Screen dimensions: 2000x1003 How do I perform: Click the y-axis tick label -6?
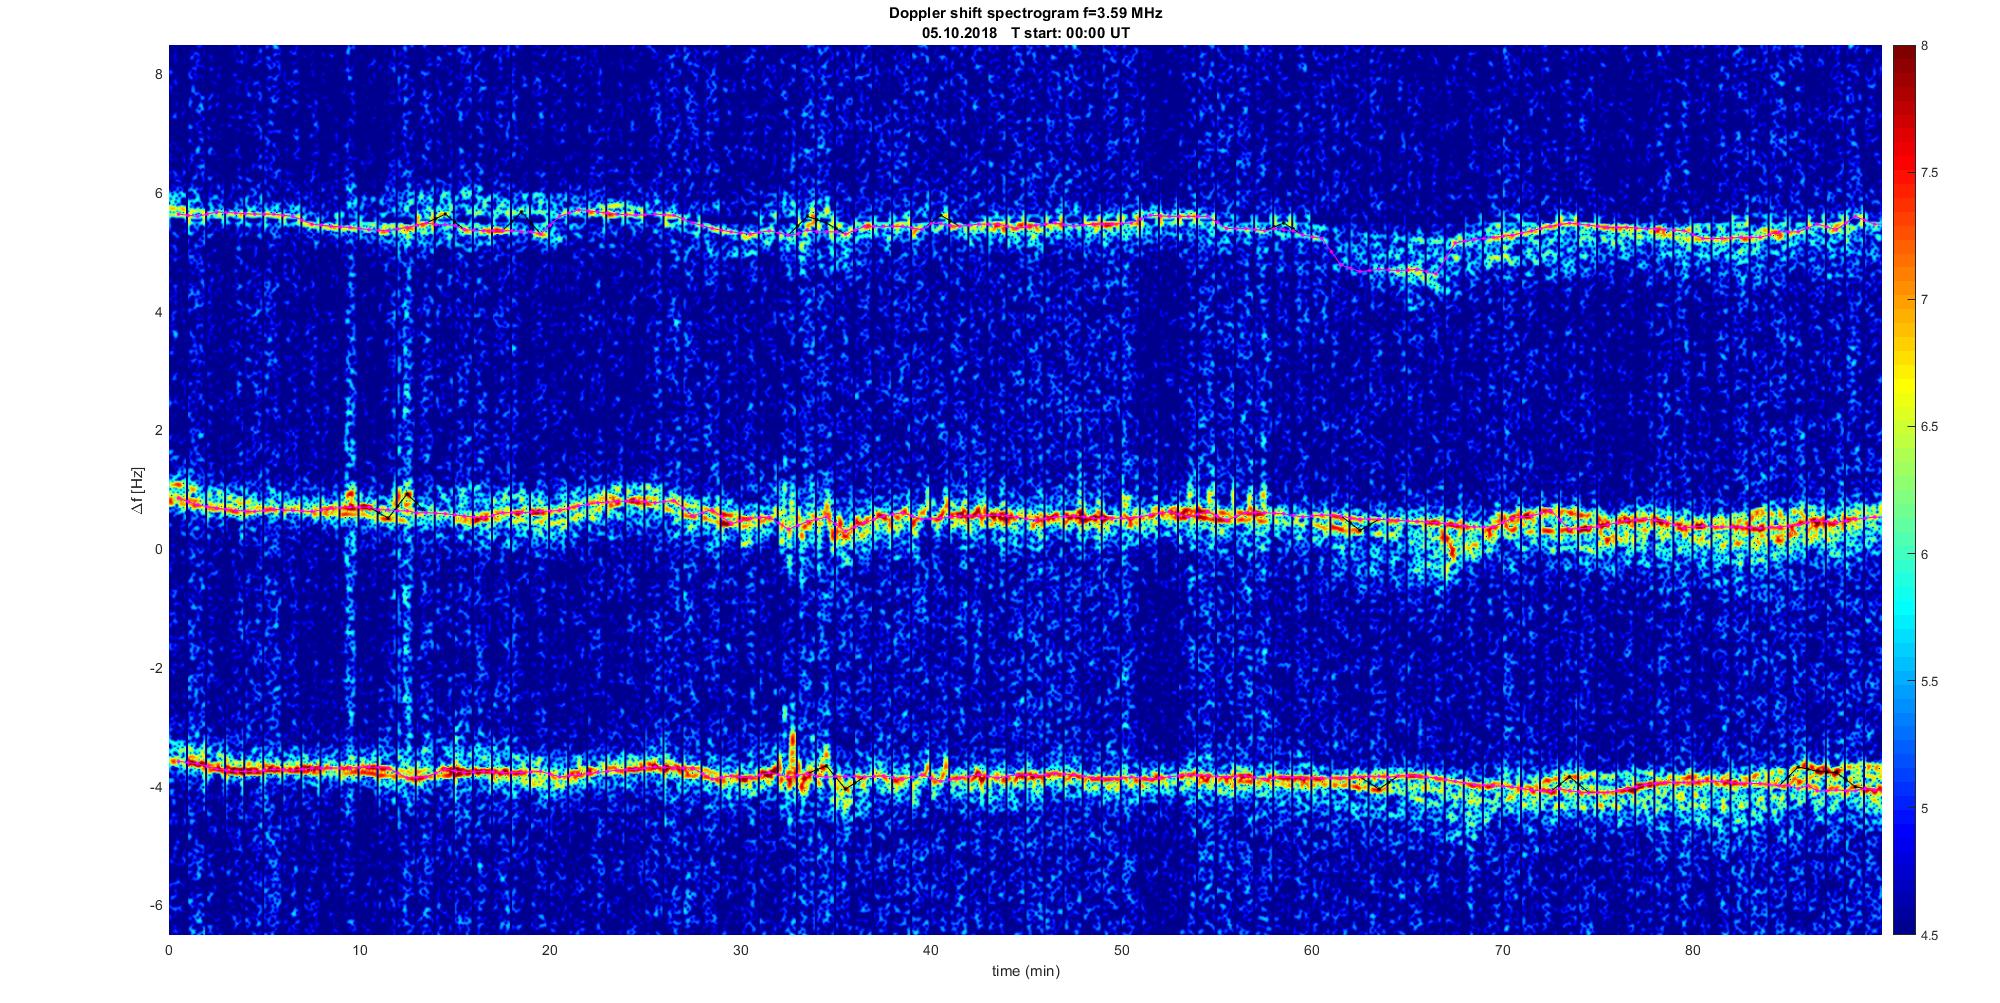click(155, 906)
